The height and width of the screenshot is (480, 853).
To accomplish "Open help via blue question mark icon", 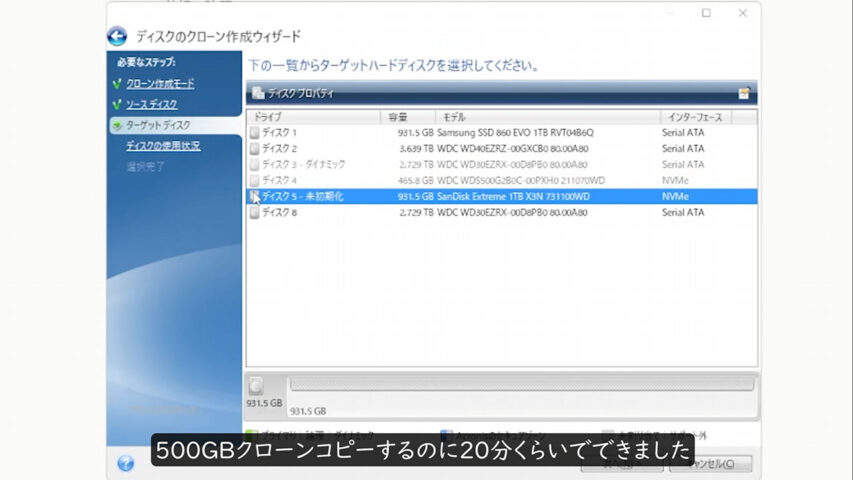I will point(125,463).
